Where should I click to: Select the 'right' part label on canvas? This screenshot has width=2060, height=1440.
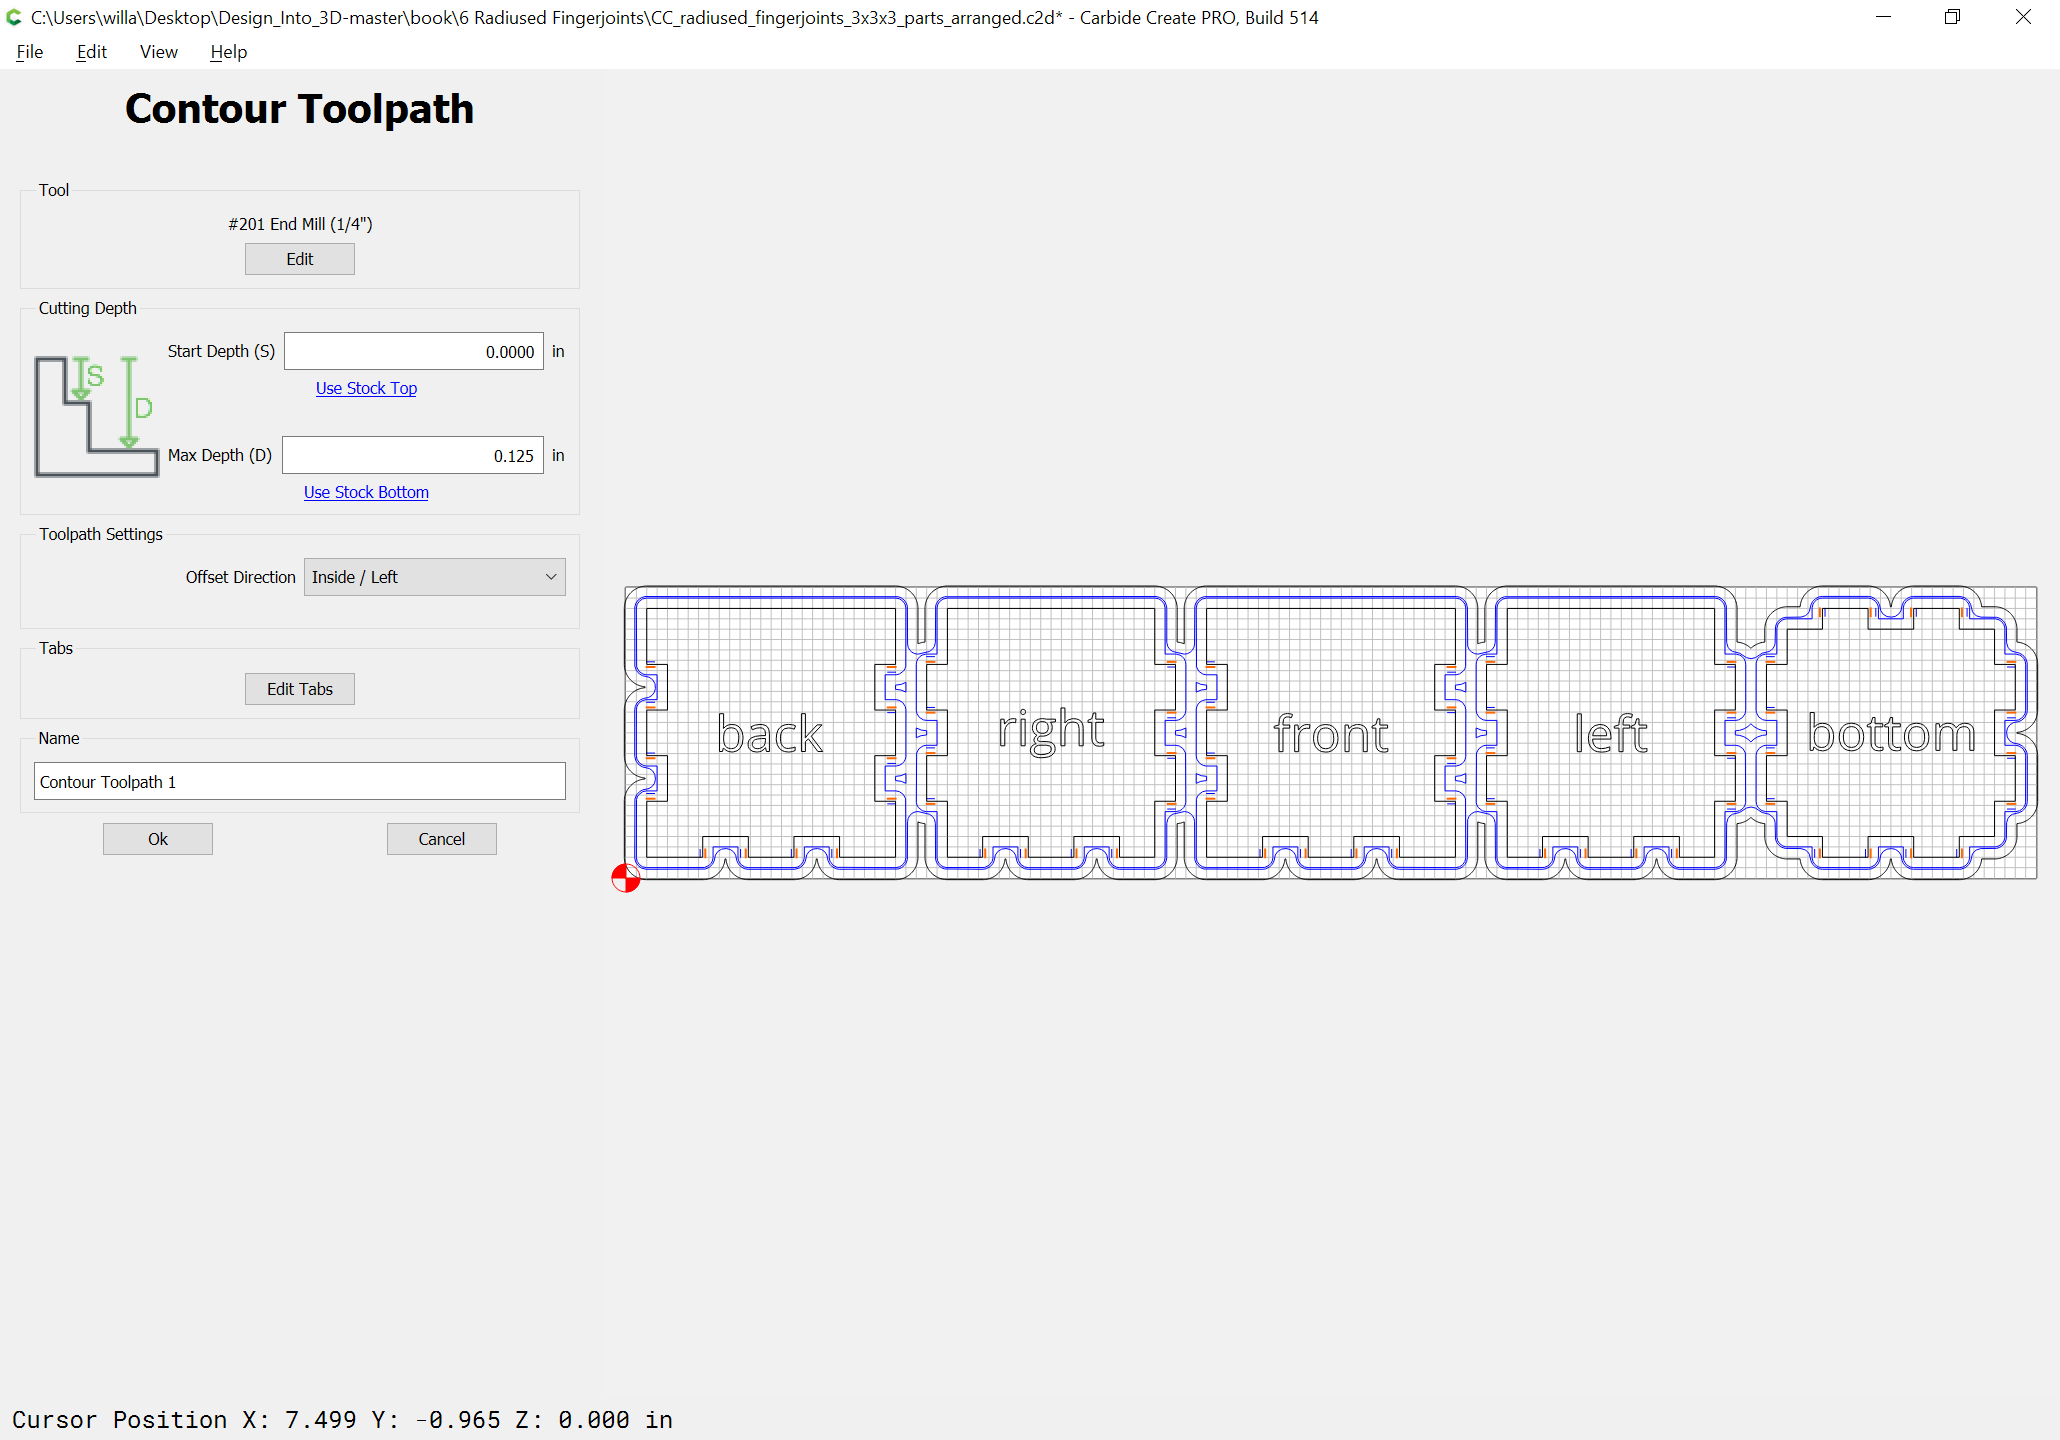pos(1051,732)
